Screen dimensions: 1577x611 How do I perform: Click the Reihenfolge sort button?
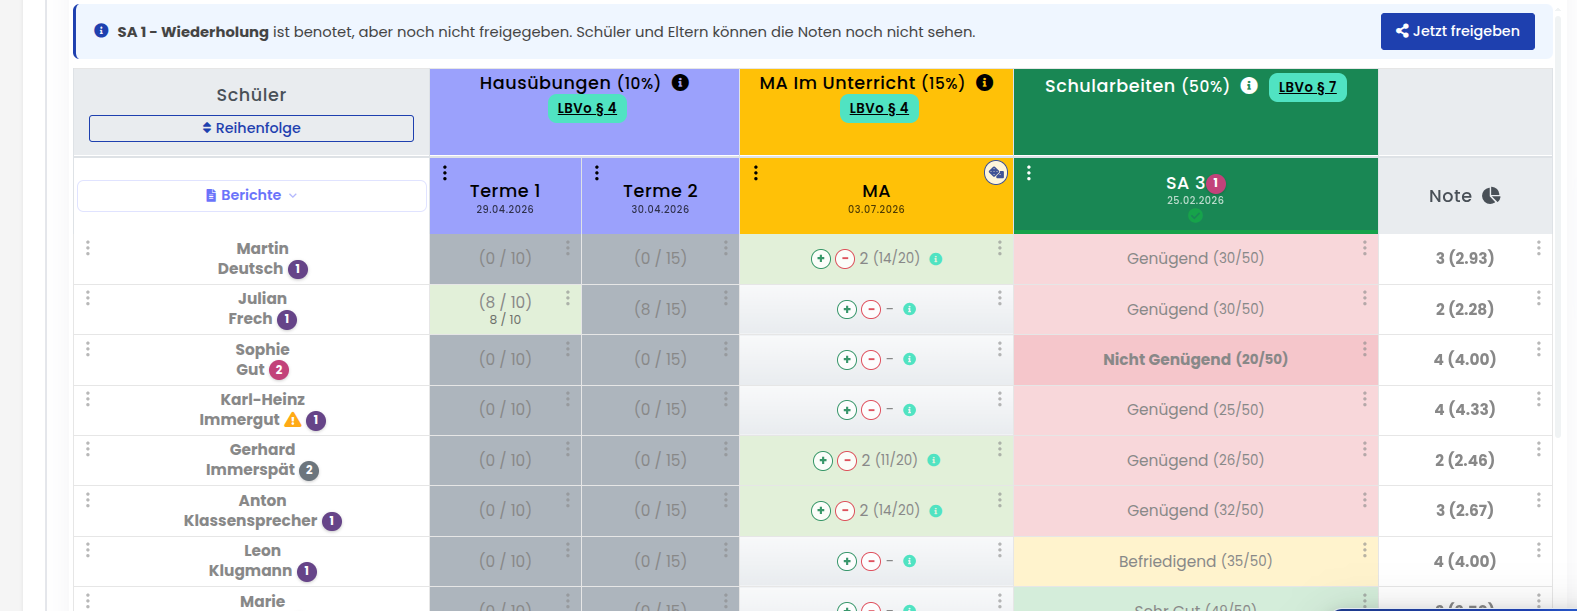coord(251,128)
